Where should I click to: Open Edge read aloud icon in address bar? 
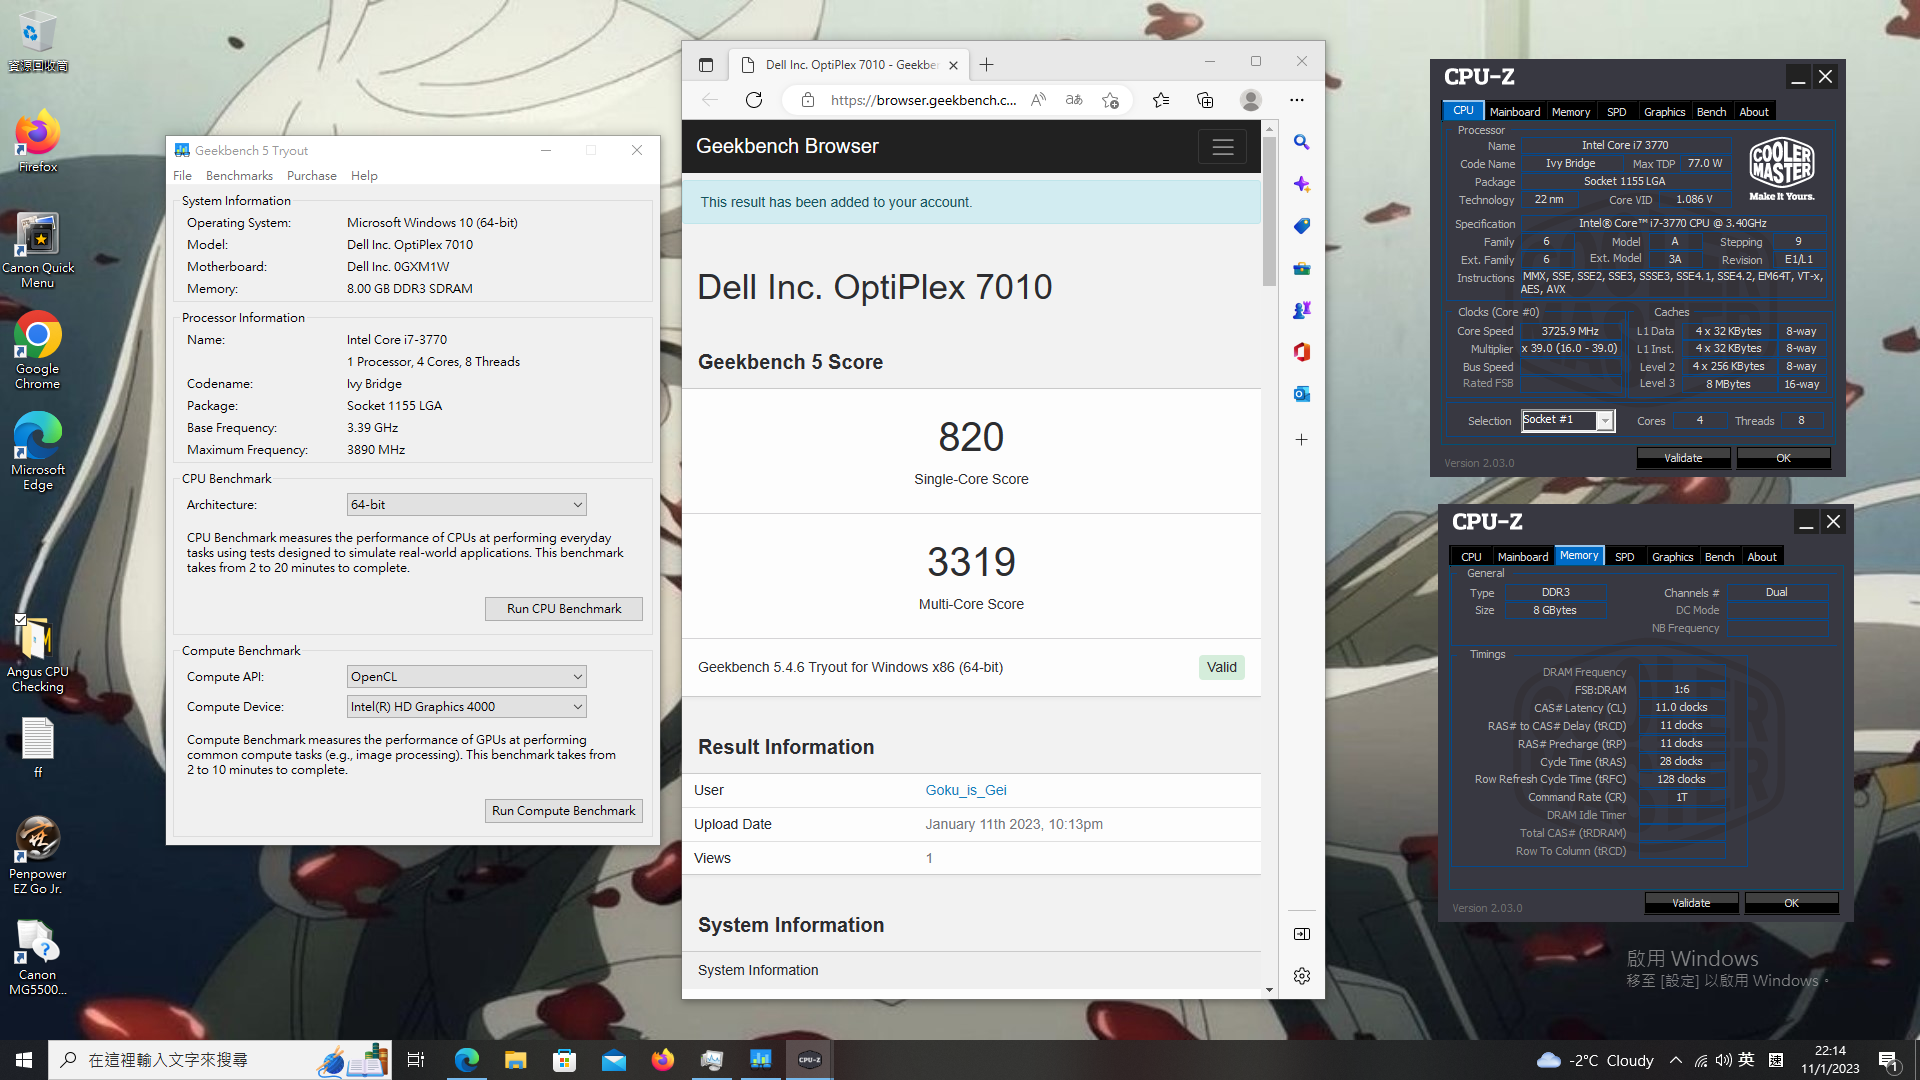point(1038,100)
